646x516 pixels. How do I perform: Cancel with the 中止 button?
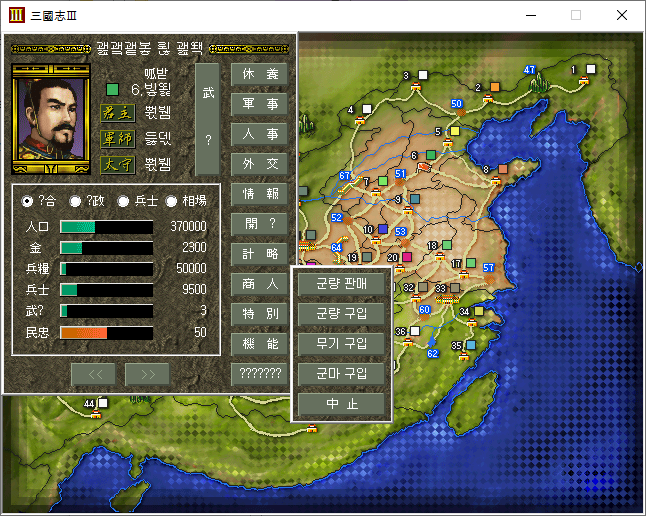342,404
